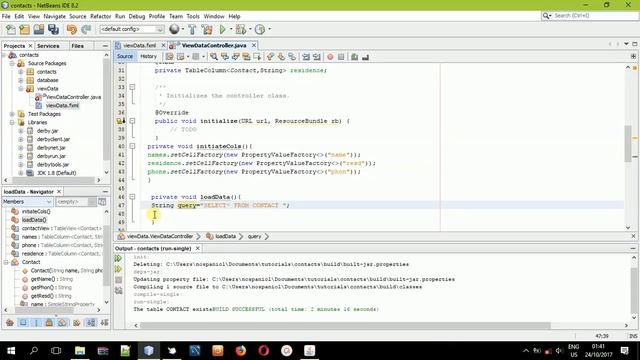Open the Members dropdown in Navigator

[27, 202]
